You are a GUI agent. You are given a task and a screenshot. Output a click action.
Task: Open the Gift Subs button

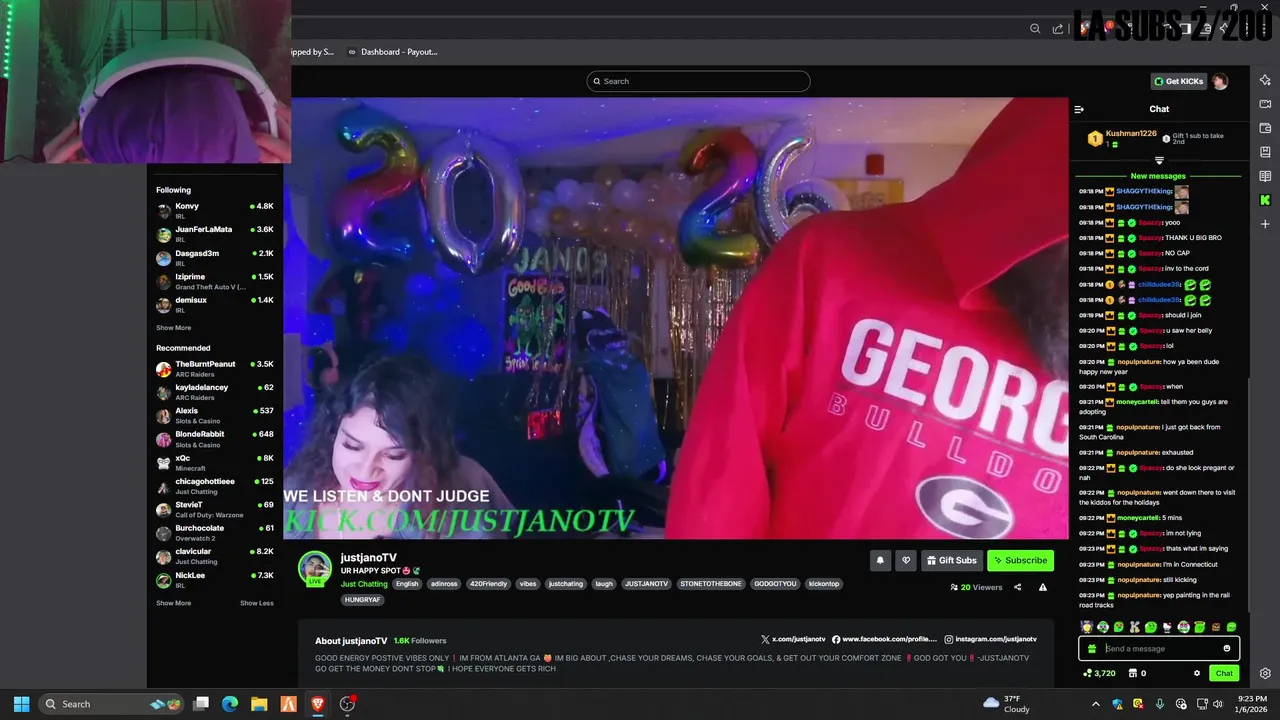coord(952,560)
